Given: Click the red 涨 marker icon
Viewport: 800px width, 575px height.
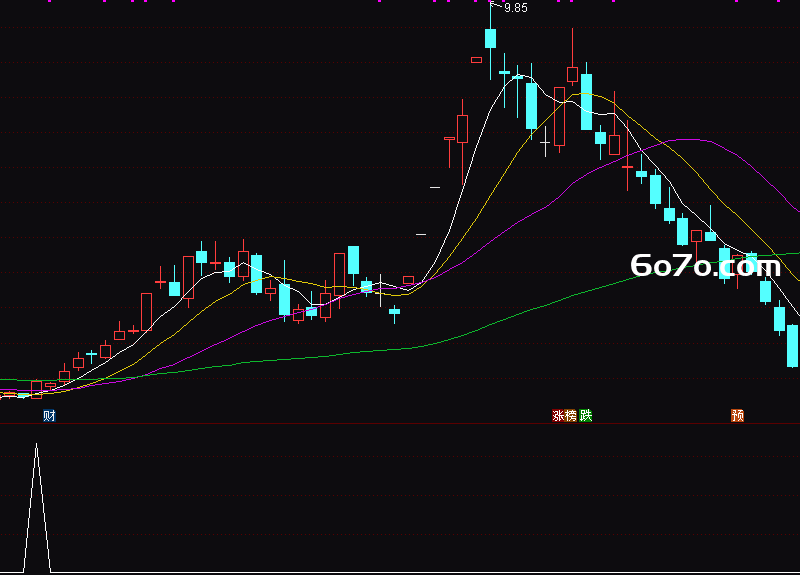Looking at the screenshot, I should (x=558, y=416).
